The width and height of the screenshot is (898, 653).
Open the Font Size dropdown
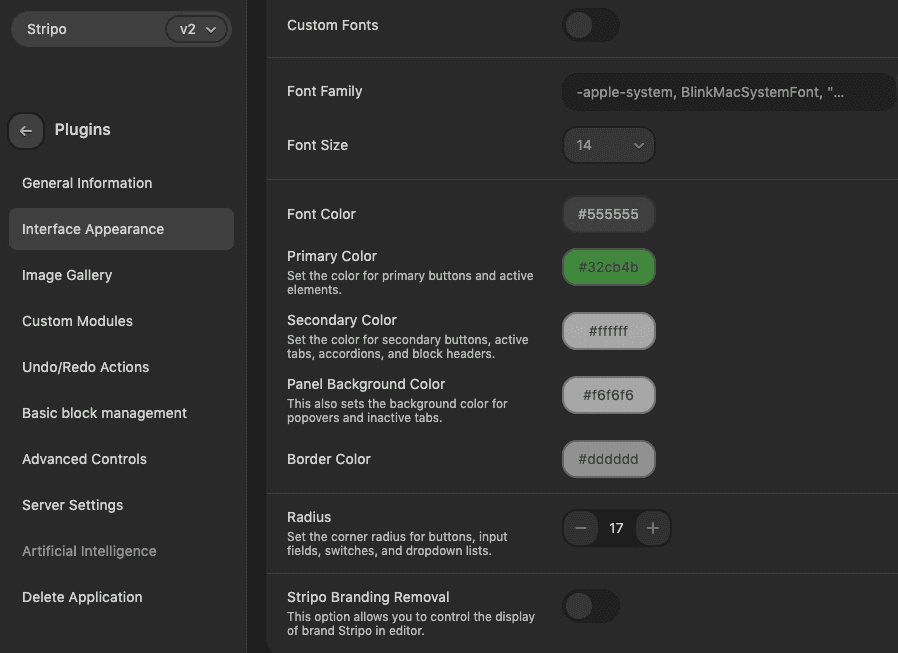[x=609, y=145]
